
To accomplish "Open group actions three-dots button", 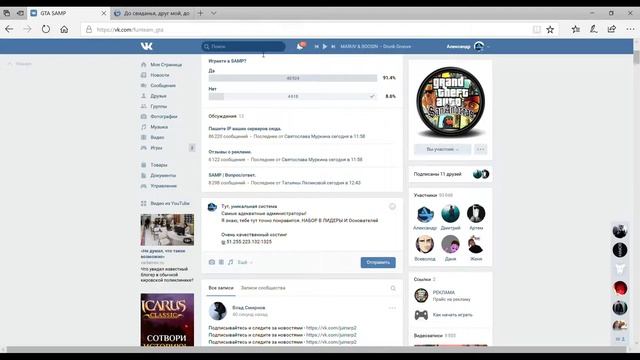I will (x=480, y=149).
